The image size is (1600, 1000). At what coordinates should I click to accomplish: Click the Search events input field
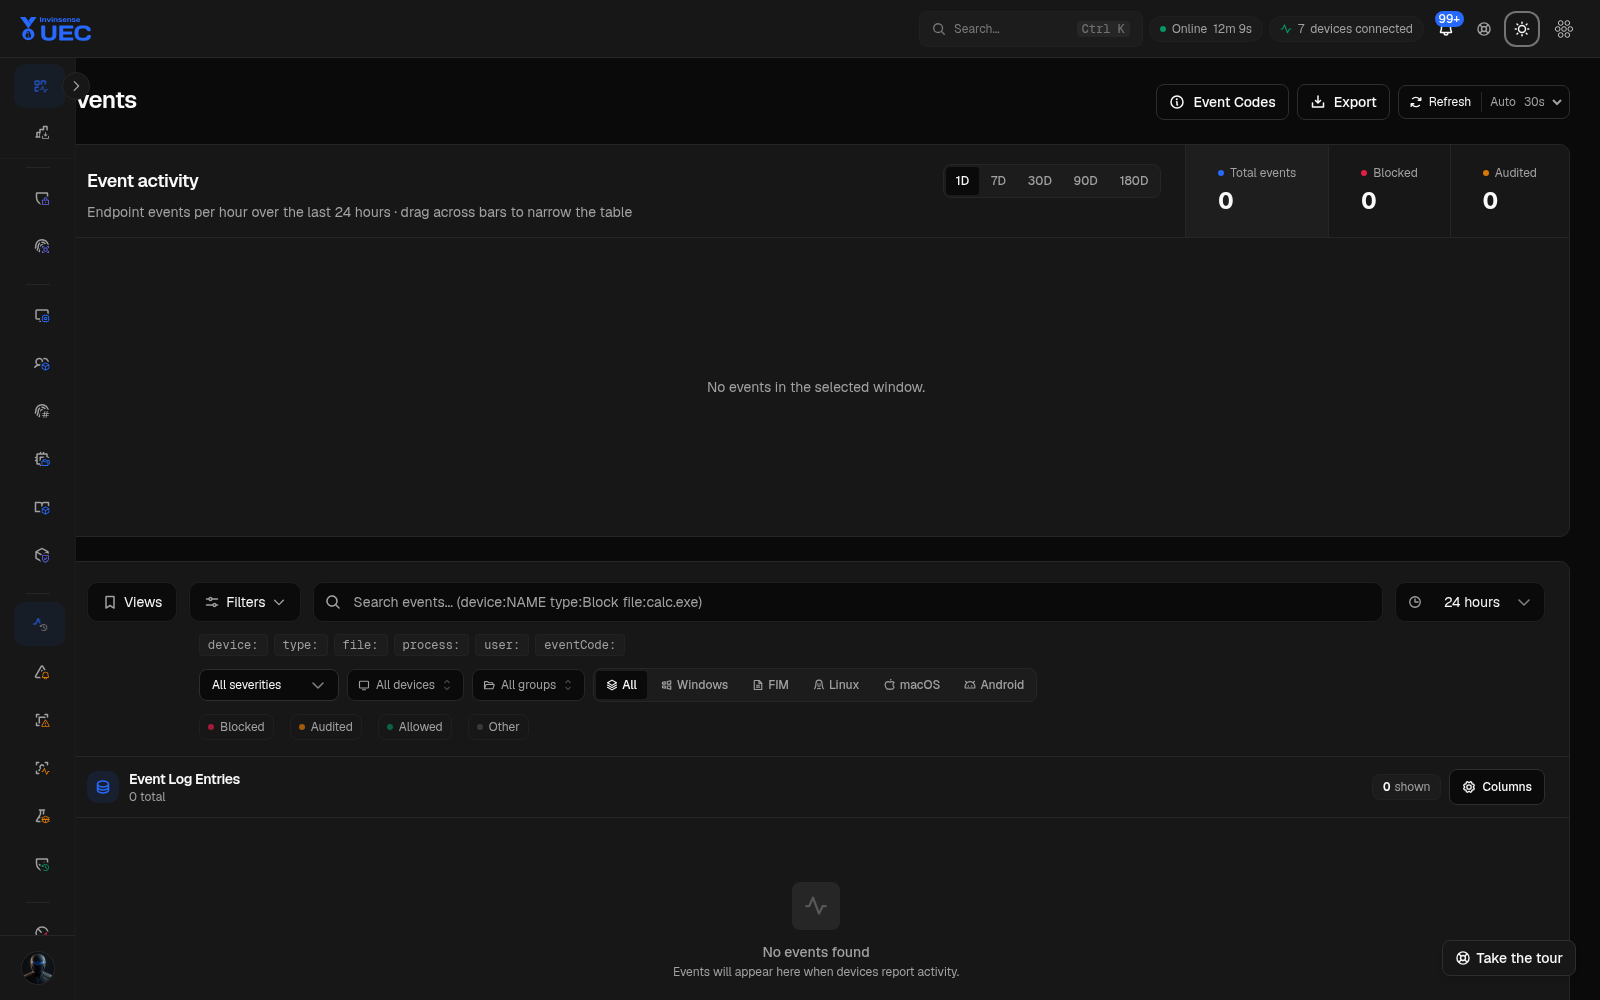point(848,602)
